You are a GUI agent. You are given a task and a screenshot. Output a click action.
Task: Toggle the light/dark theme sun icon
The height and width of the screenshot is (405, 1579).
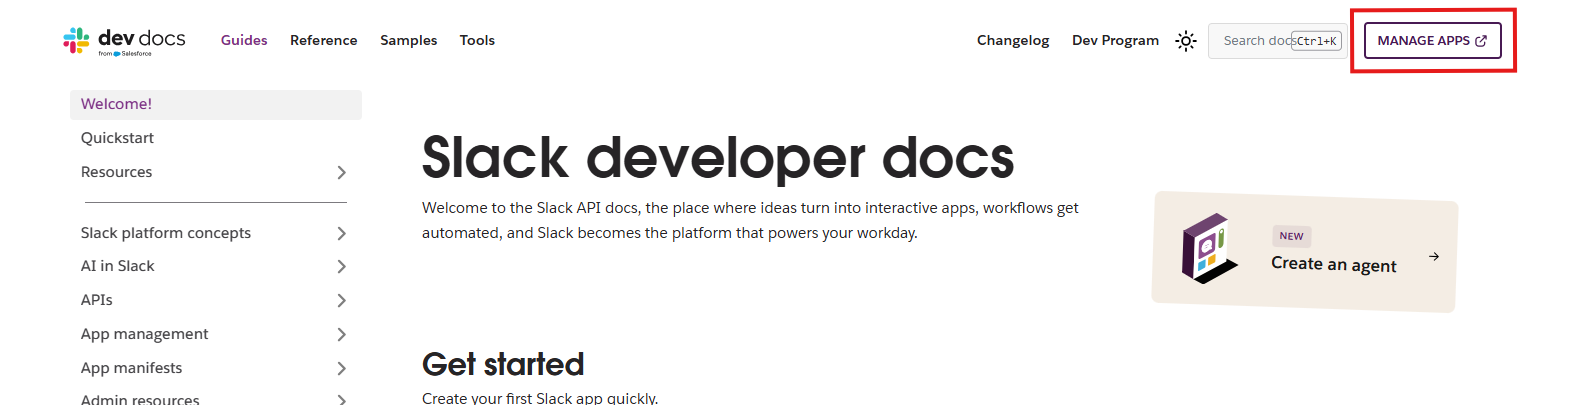point(1186,41)
